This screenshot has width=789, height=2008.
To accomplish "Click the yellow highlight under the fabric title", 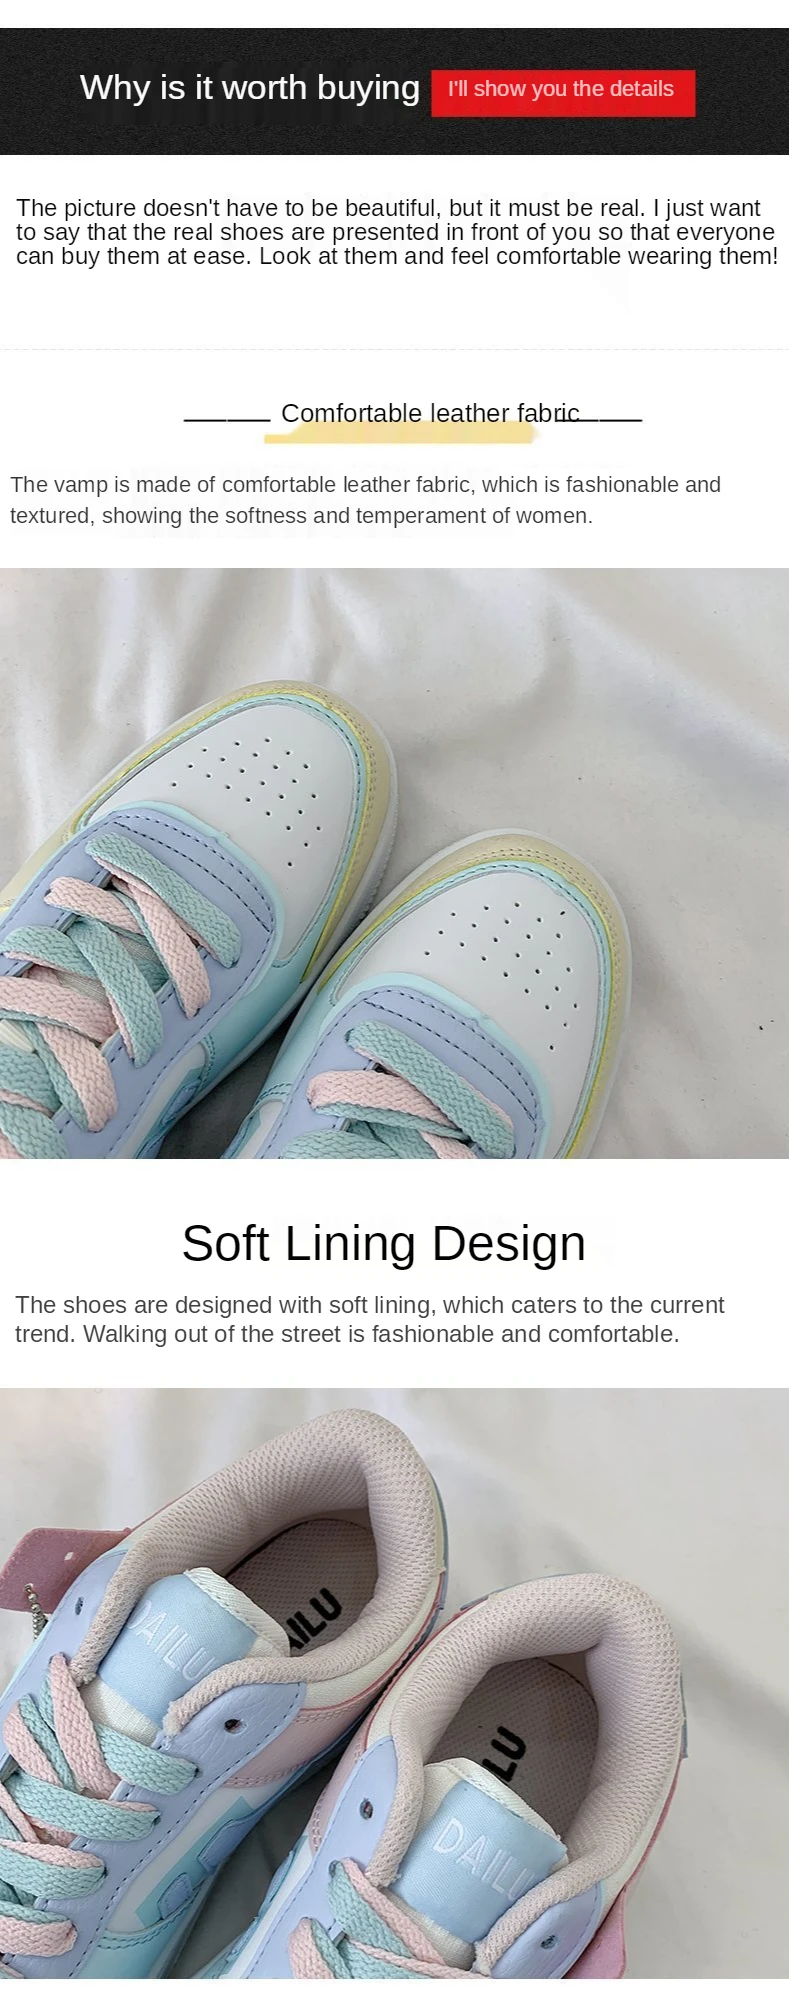I will [400, 431].
